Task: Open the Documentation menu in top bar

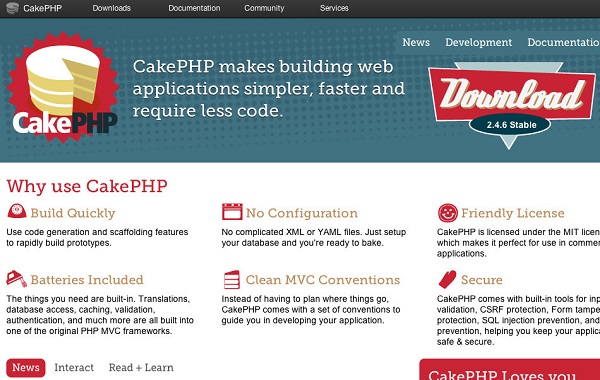Action: (x=194, y=8)
